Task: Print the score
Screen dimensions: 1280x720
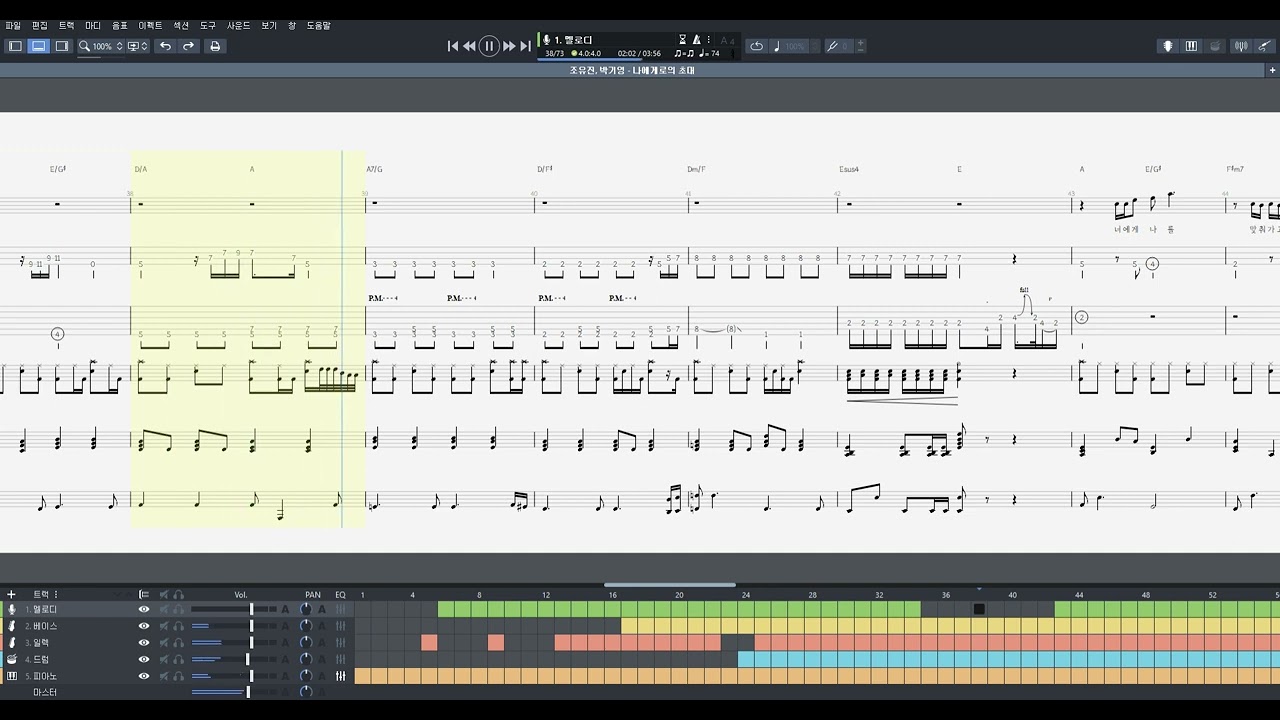Action: [x=215, y=46]
